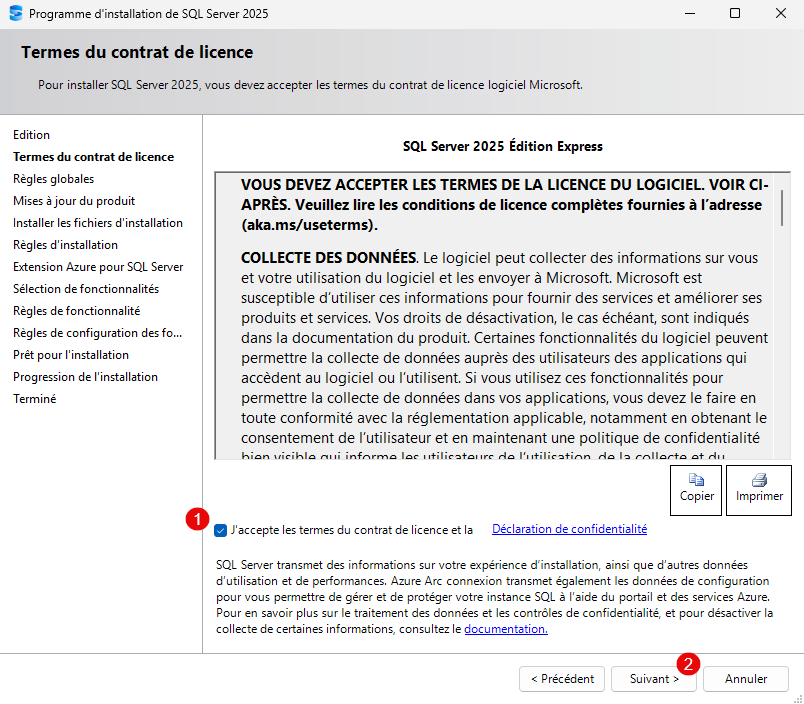This screenshot has height=704, width=804.
Task: Click the Annuler button
Action: 746,679
